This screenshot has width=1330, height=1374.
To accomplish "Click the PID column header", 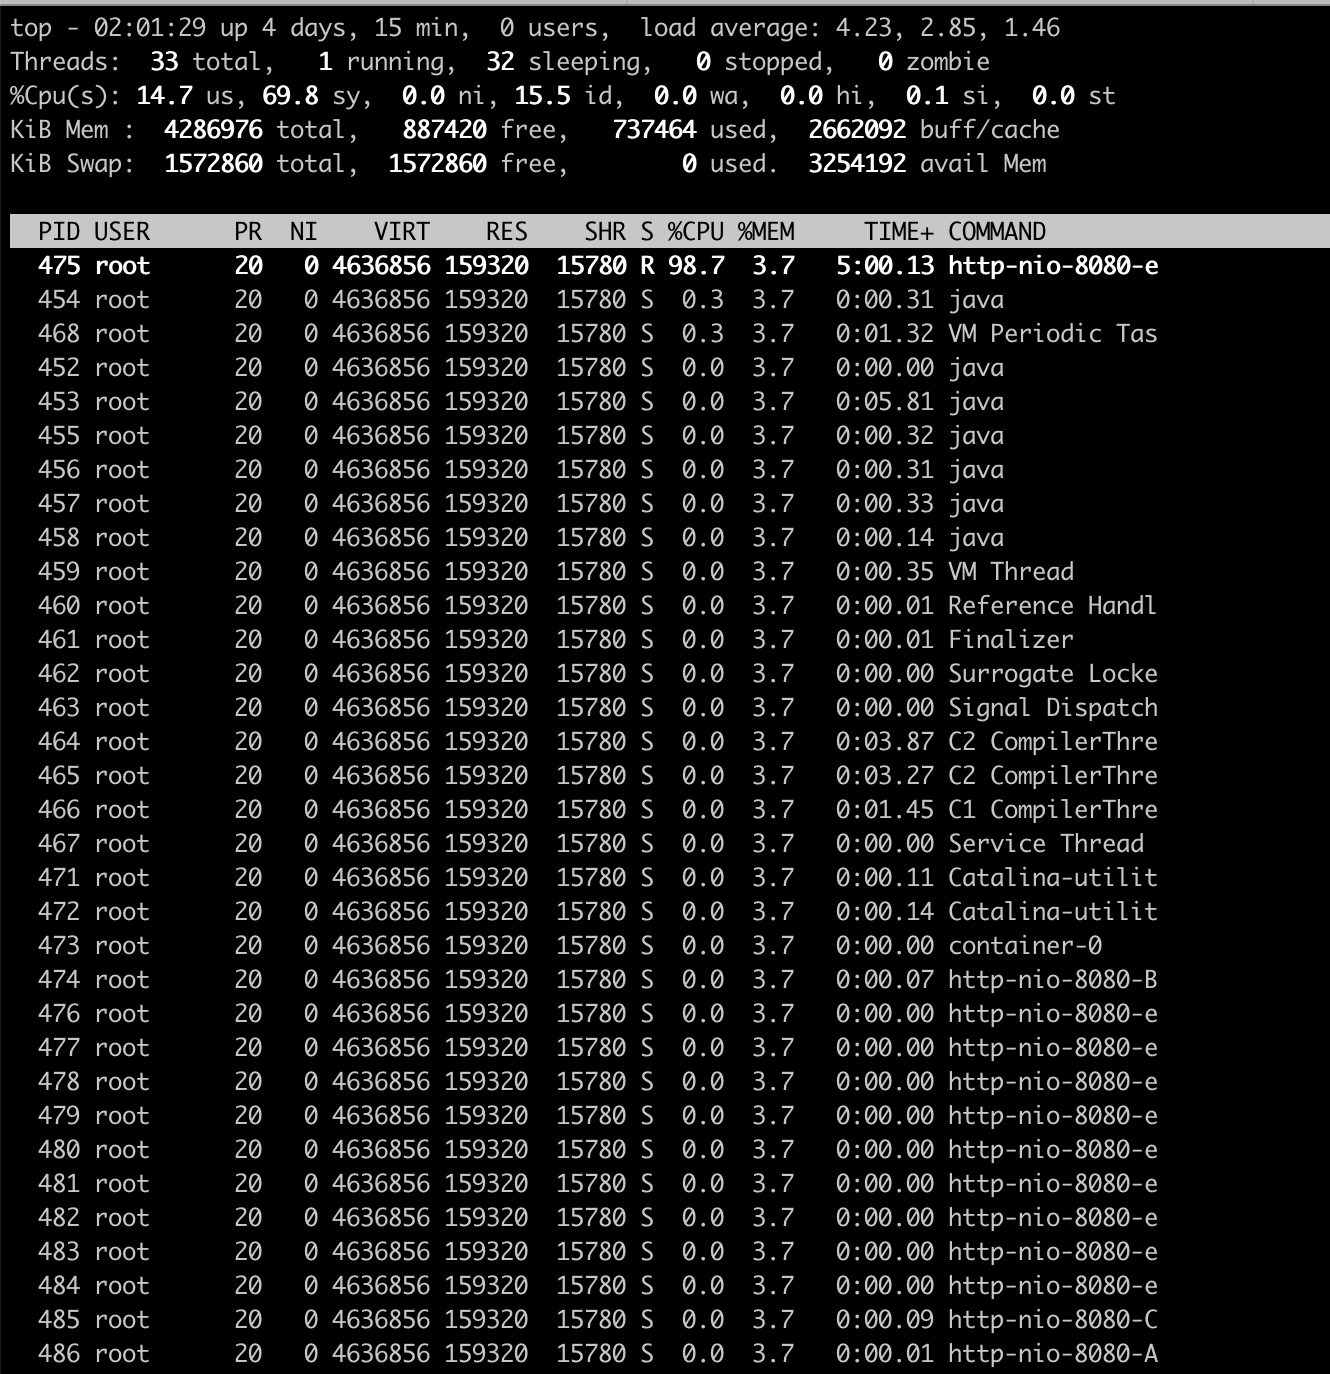I will [59, 232].
